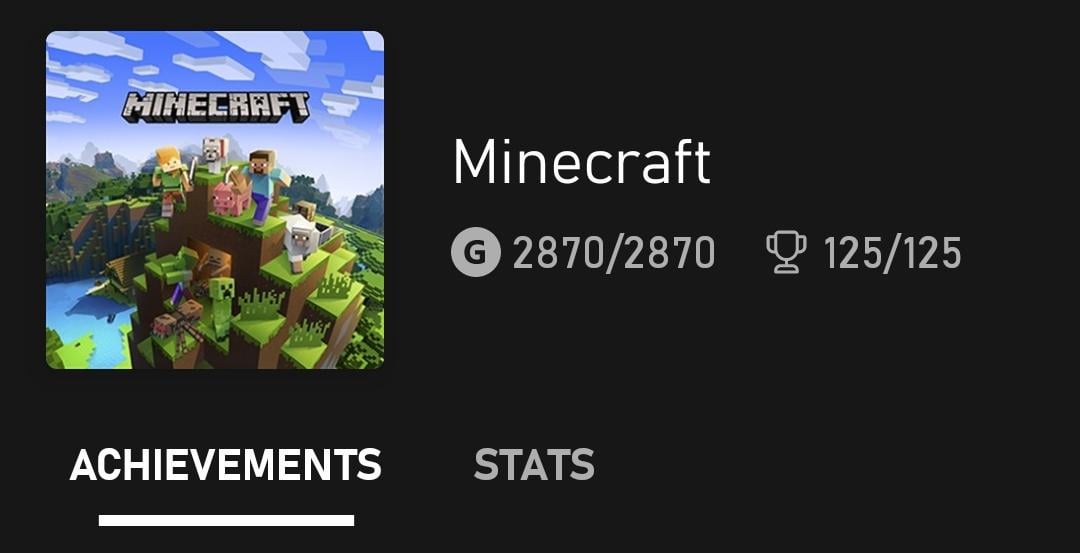Click the pink pig in cover art
Viewport: 1080px width, 553px height.
(x=230, y=200)
